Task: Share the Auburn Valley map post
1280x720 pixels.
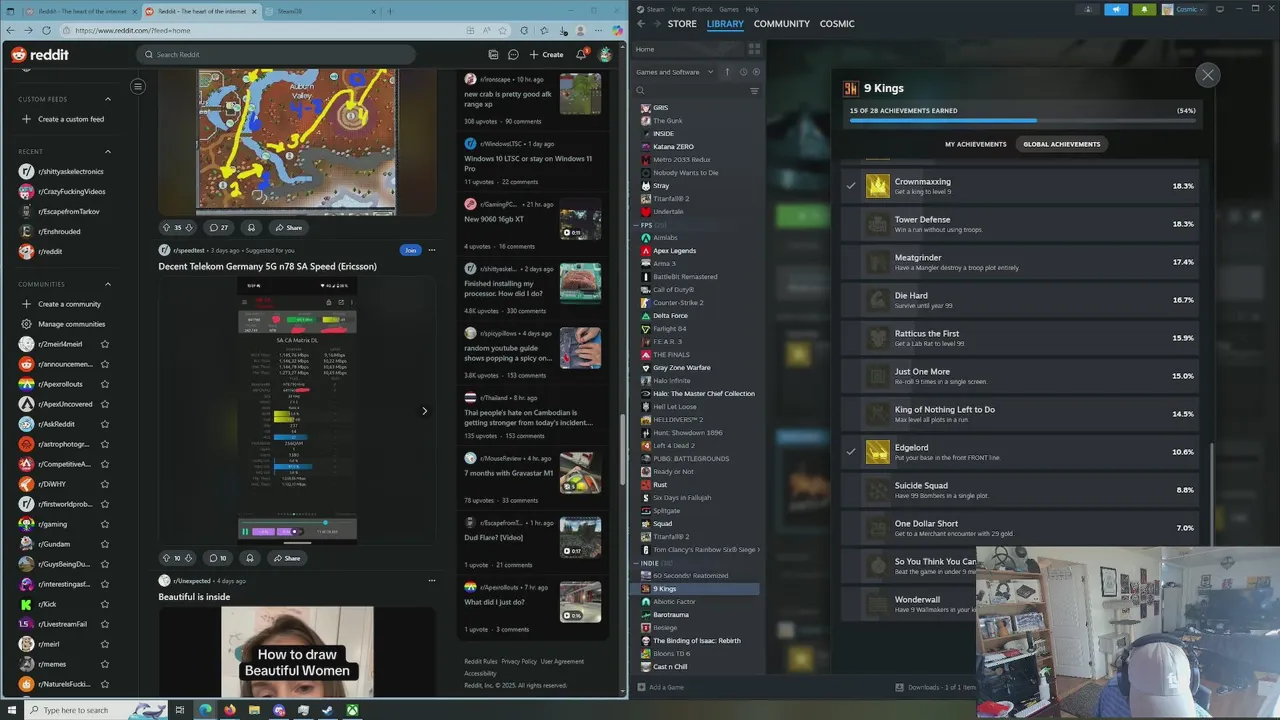Action: (x=288, y=227)
